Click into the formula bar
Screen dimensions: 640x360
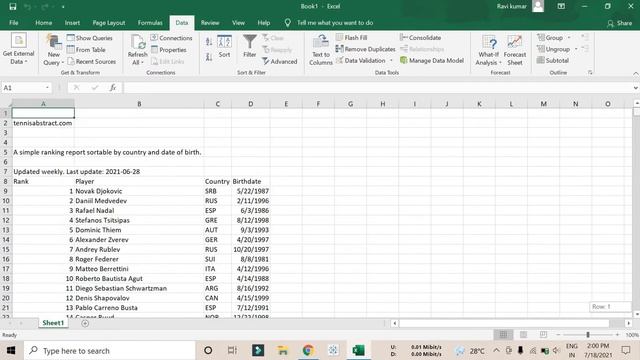click(x=378, y=88)
